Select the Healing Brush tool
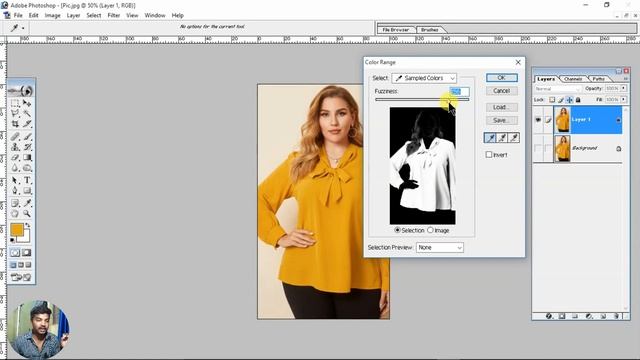Screen dimensions: 640x360 [15, 136]
